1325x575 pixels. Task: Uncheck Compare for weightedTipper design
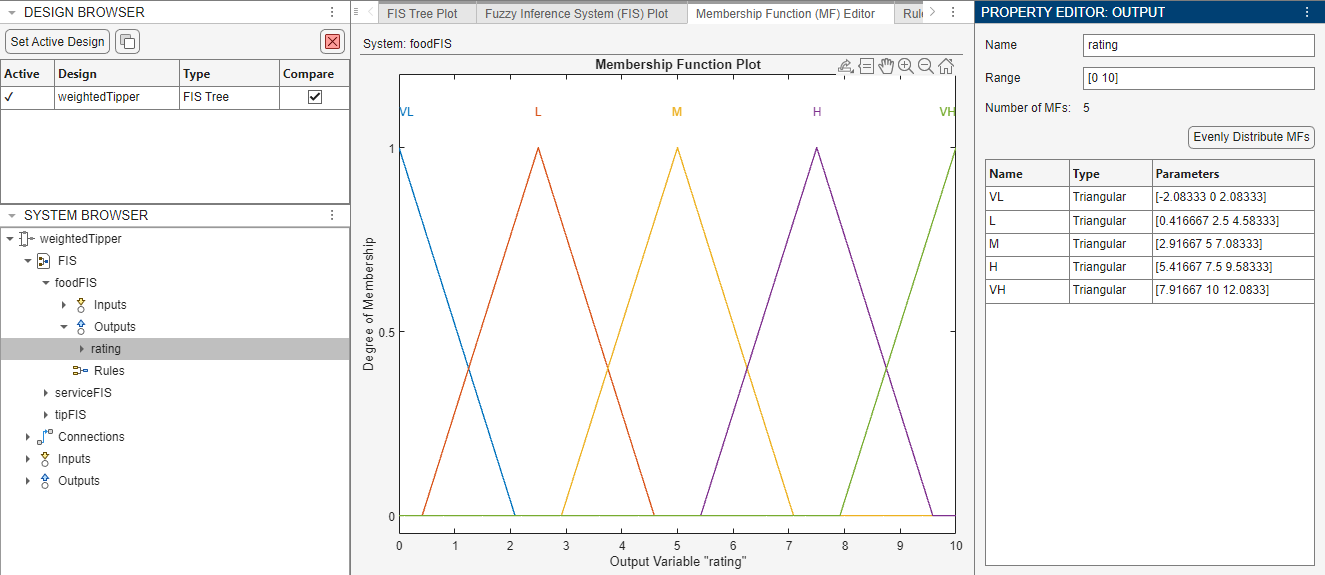tap(315, 97)
